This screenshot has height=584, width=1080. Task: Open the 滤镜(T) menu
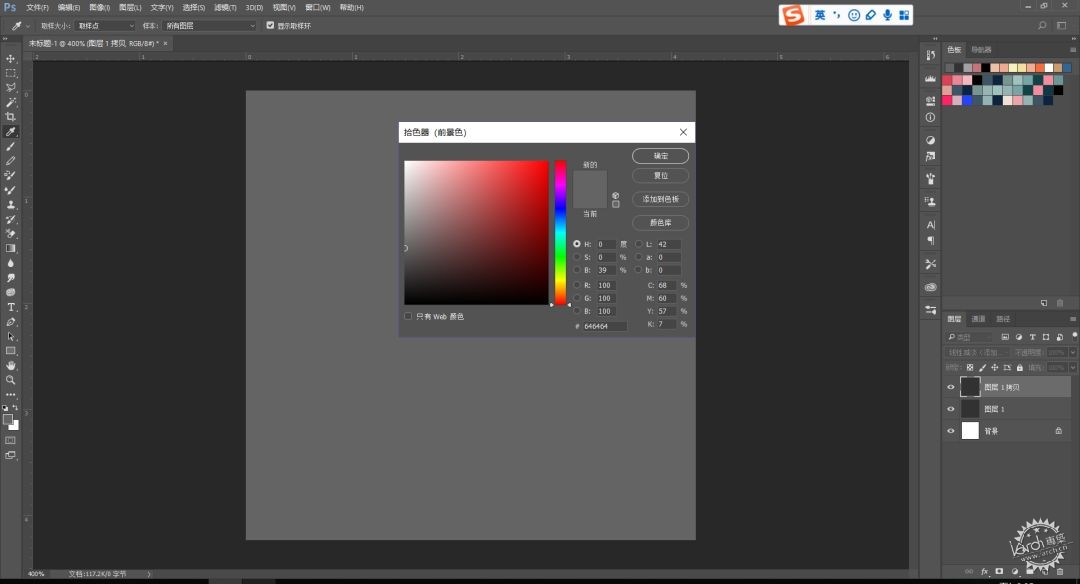tap(225, 8)
